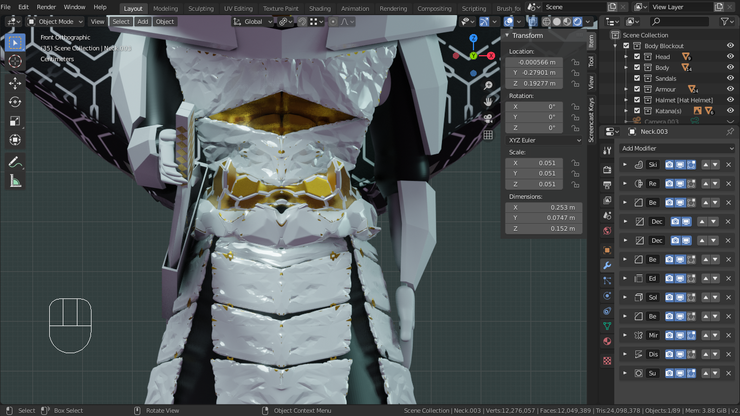The width and height of the screenshot is (740, 416).
Task: Activate the Rotate tool
Action: 15,101
